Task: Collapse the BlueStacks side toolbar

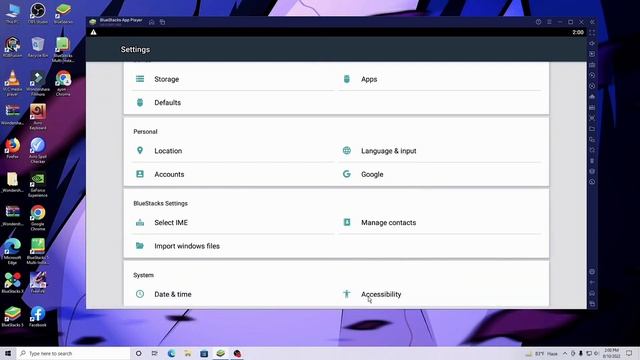Action: click(x=592, y=22)
